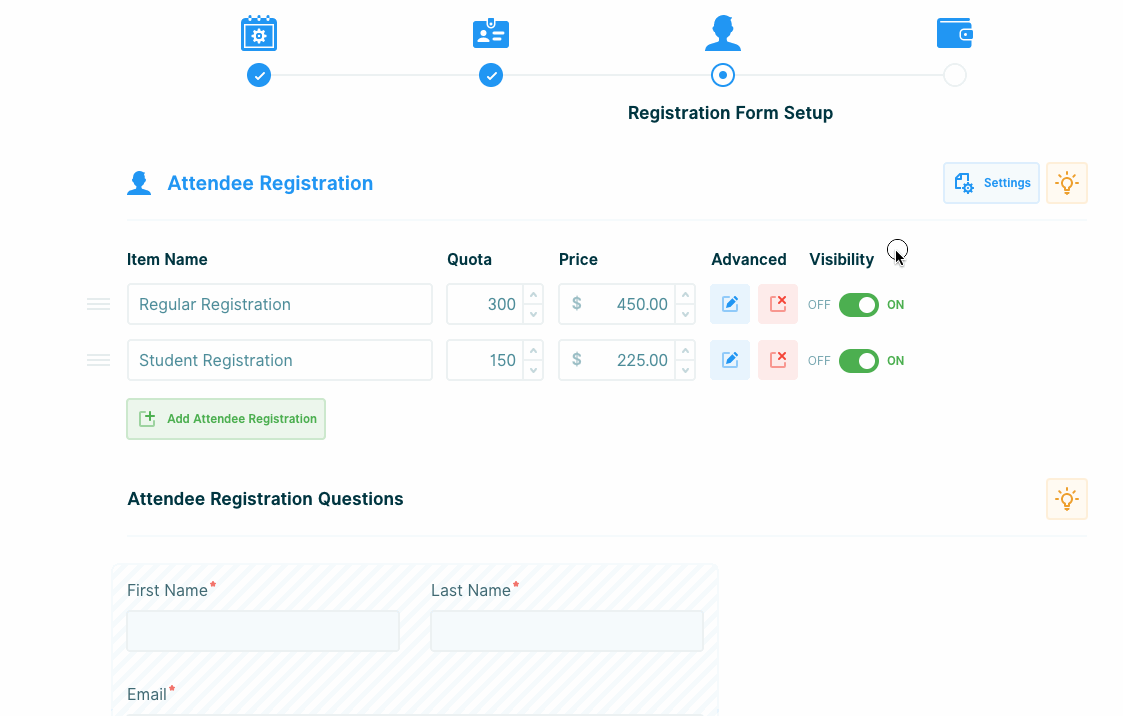Image resolution: width=1123 pixels, height=716 pixels.
Task: Edit advanced options for Student Registration
Action: [730, 360]
